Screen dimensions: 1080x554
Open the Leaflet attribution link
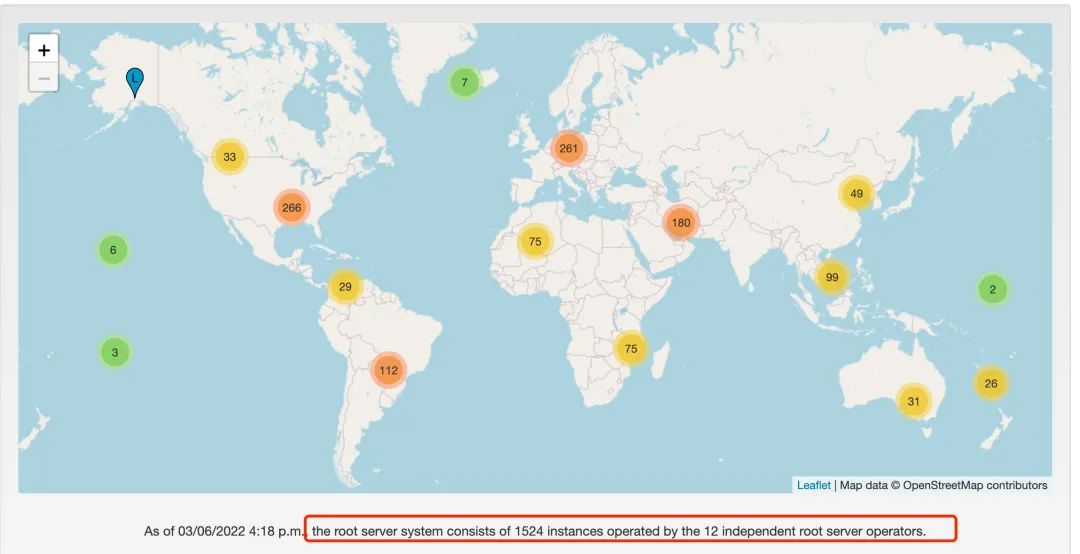pos(813,485)
